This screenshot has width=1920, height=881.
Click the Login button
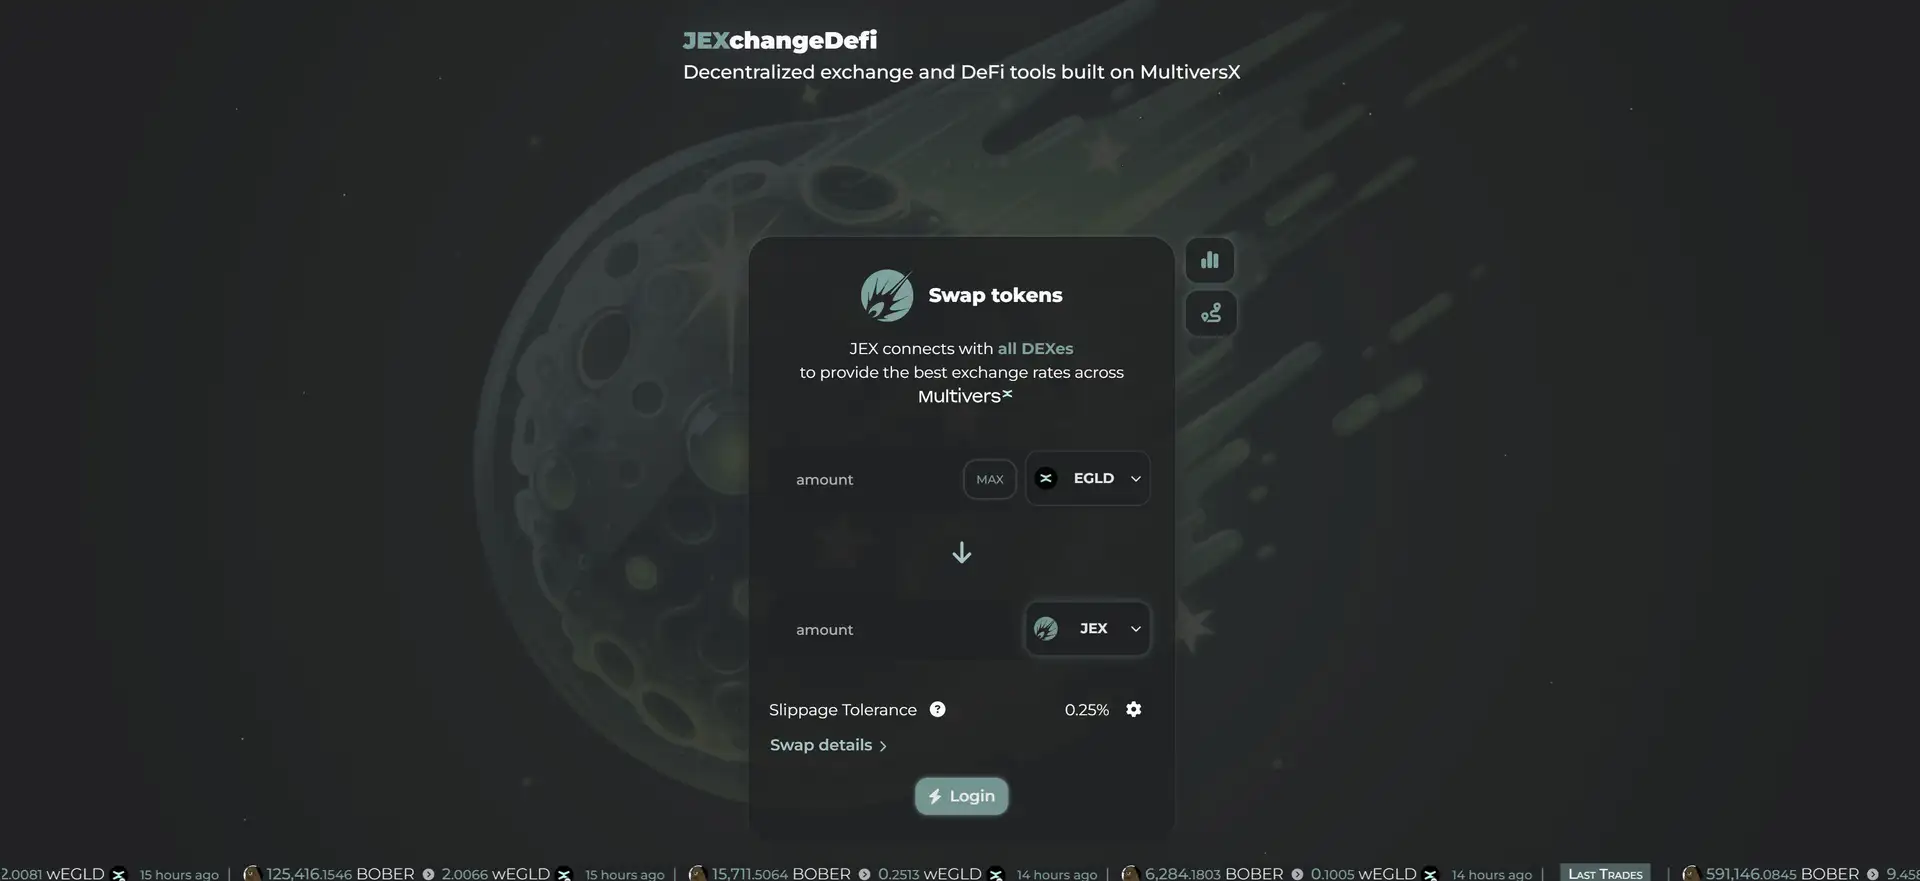[961, 796]
